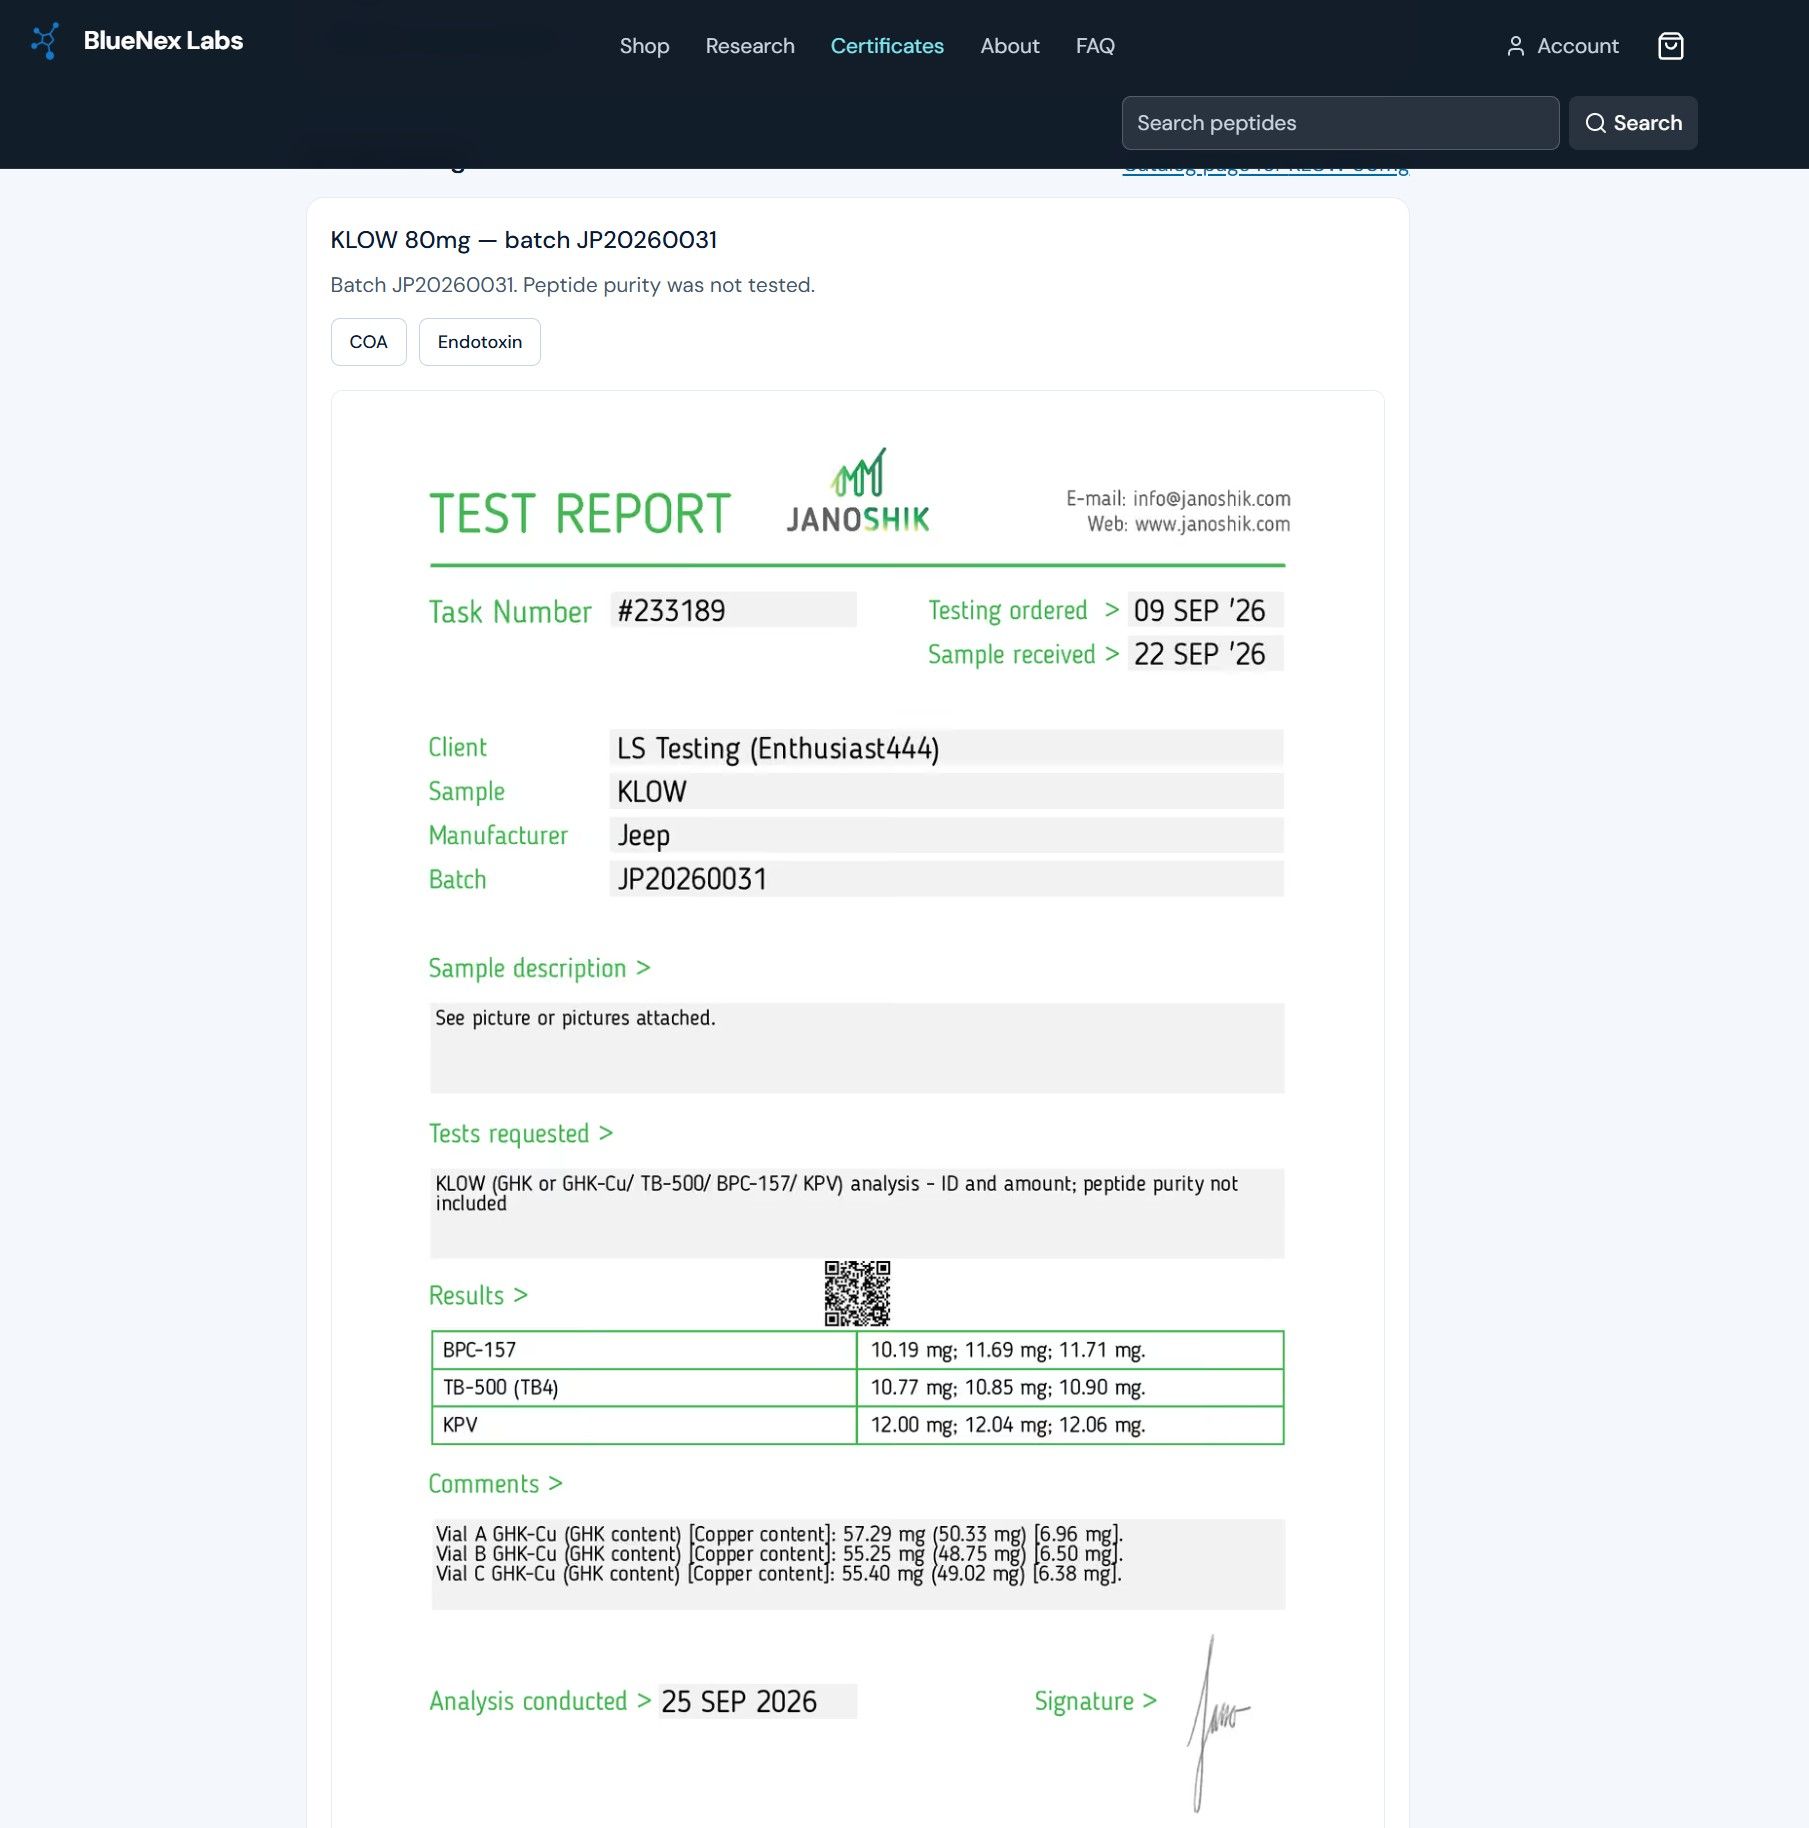The image size is (1809, 1828).
Task: Click the Tests requested KLOW analysis text
Action: [x=836, y=1193]
